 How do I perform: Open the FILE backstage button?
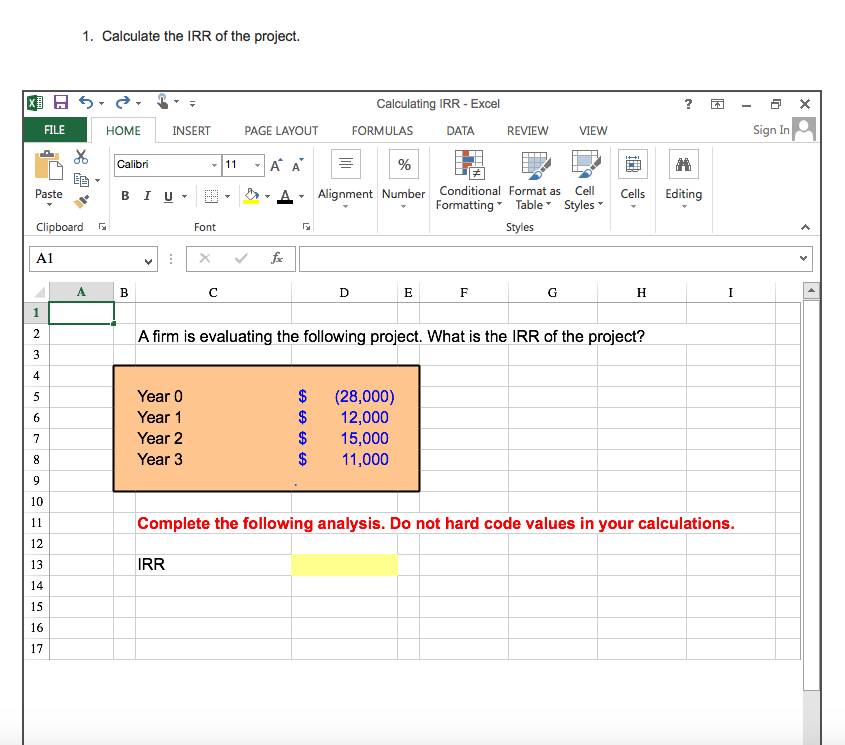point(54,130)
